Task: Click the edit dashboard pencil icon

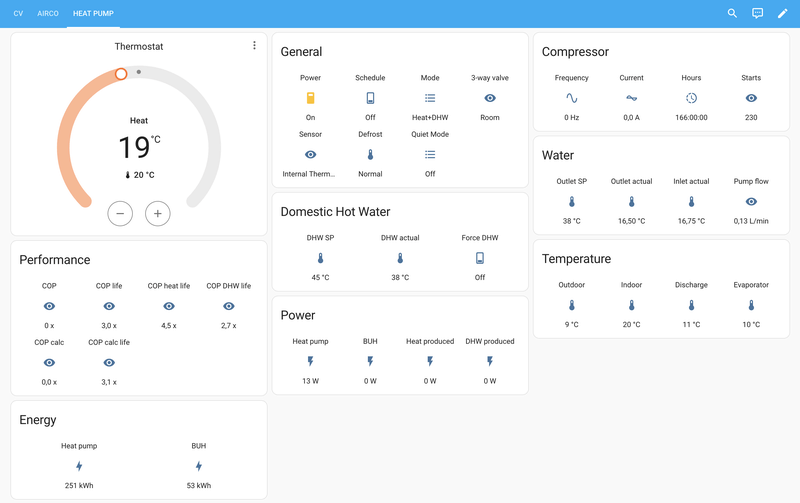Action: click(782, 13)
